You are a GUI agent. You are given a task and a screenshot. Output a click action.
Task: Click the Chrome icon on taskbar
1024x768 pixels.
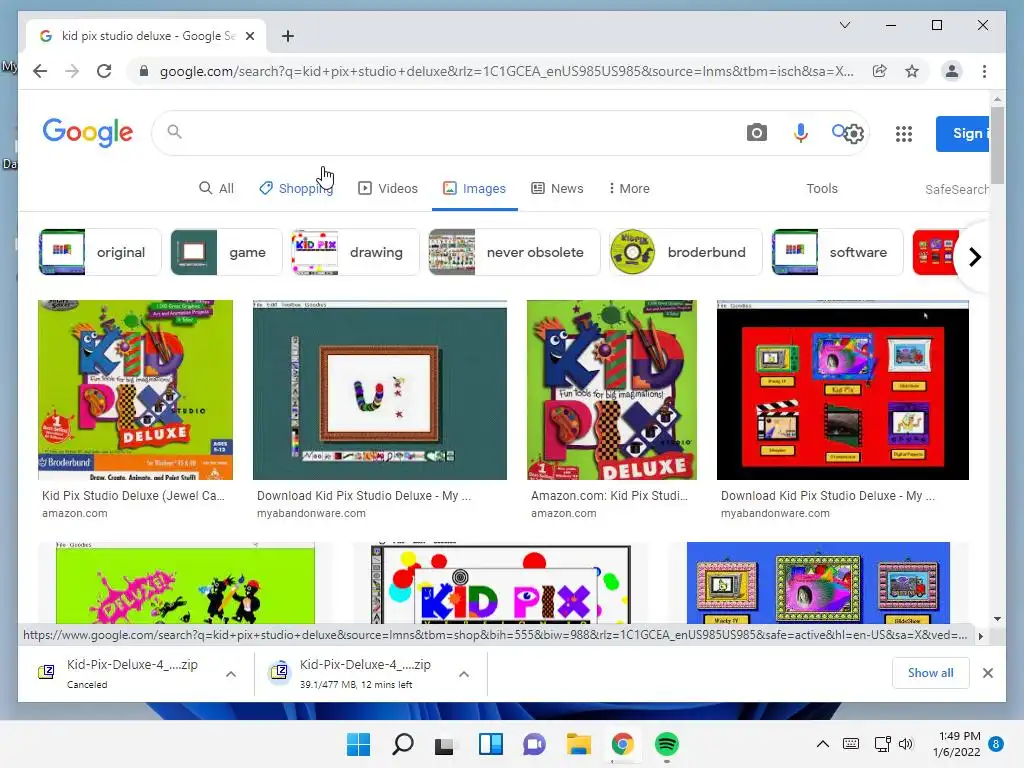pos(622,744)
